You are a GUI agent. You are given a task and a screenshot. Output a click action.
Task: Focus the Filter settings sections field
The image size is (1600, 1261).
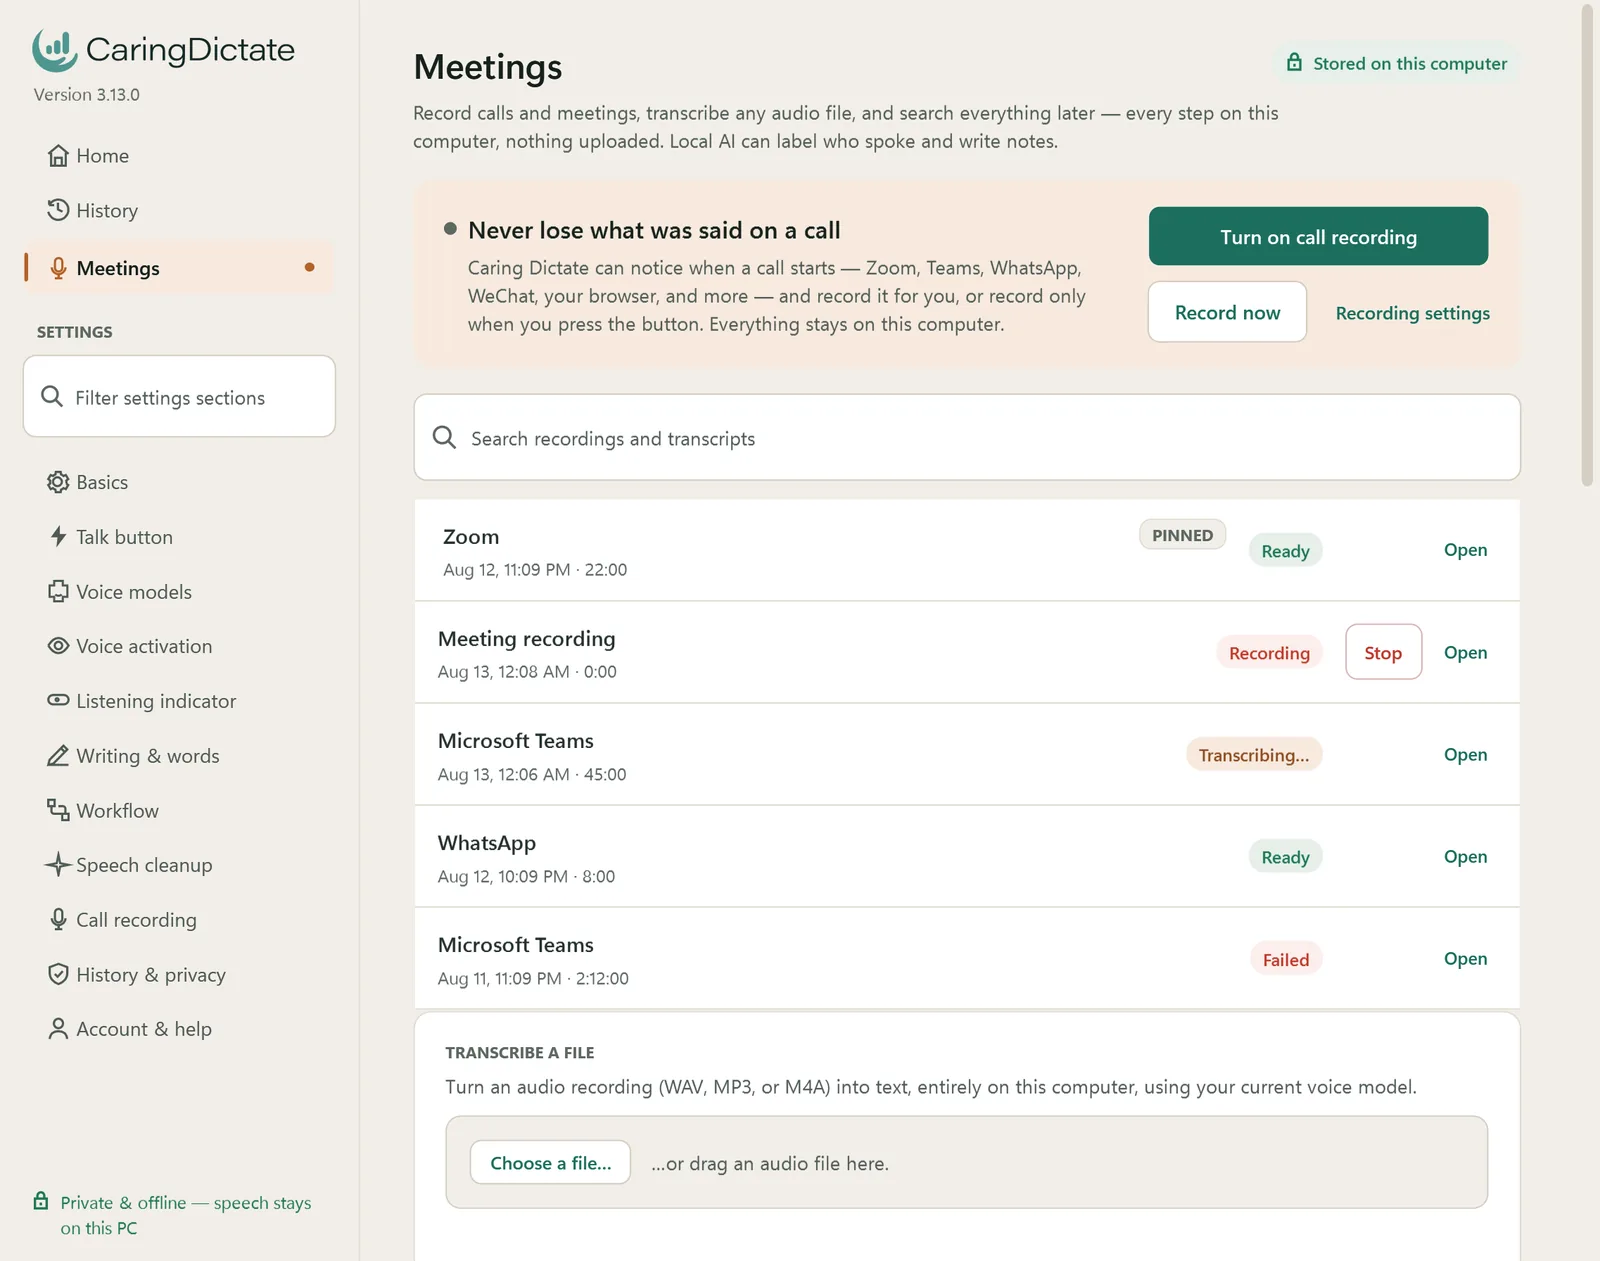coord(179,396)
